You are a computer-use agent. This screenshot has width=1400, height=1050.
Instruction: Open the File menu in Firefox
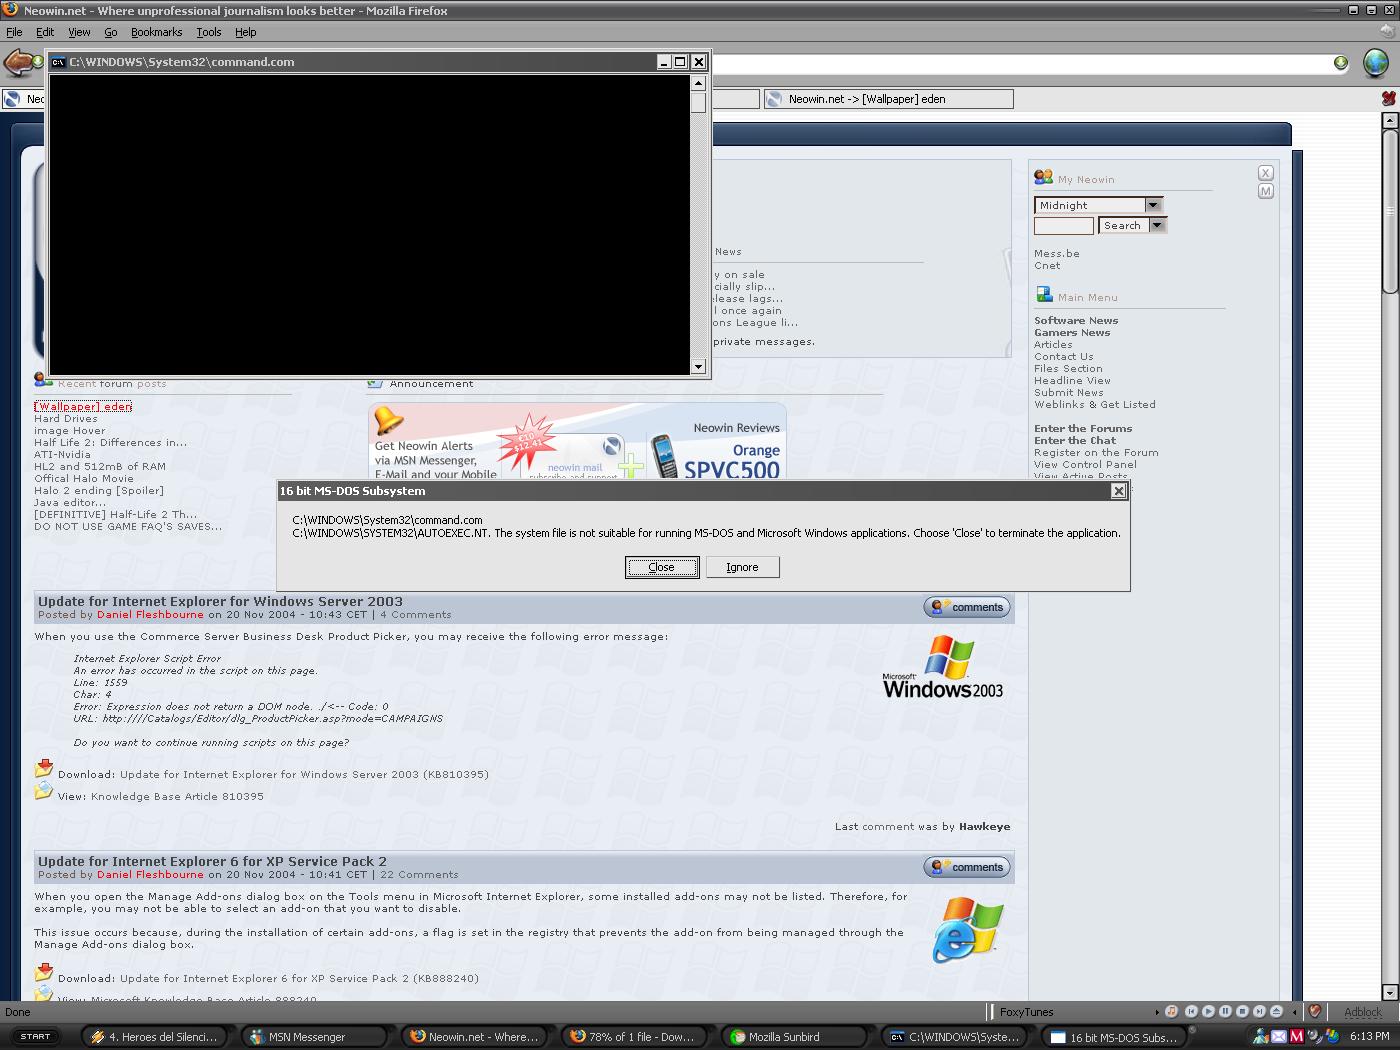(x=14, y=32)
